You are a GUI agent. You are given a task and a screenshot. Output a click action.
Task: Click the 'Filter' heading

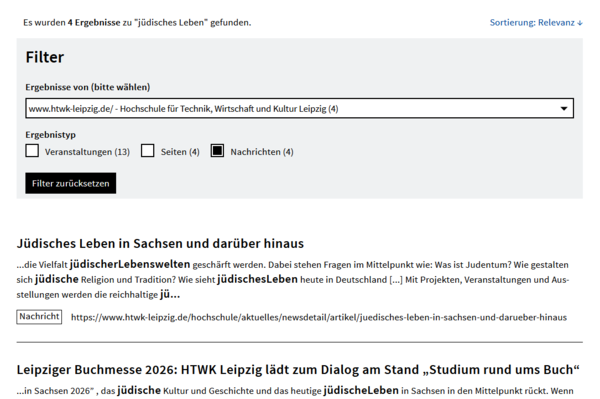pyautogui.click(x=45, y=57)
